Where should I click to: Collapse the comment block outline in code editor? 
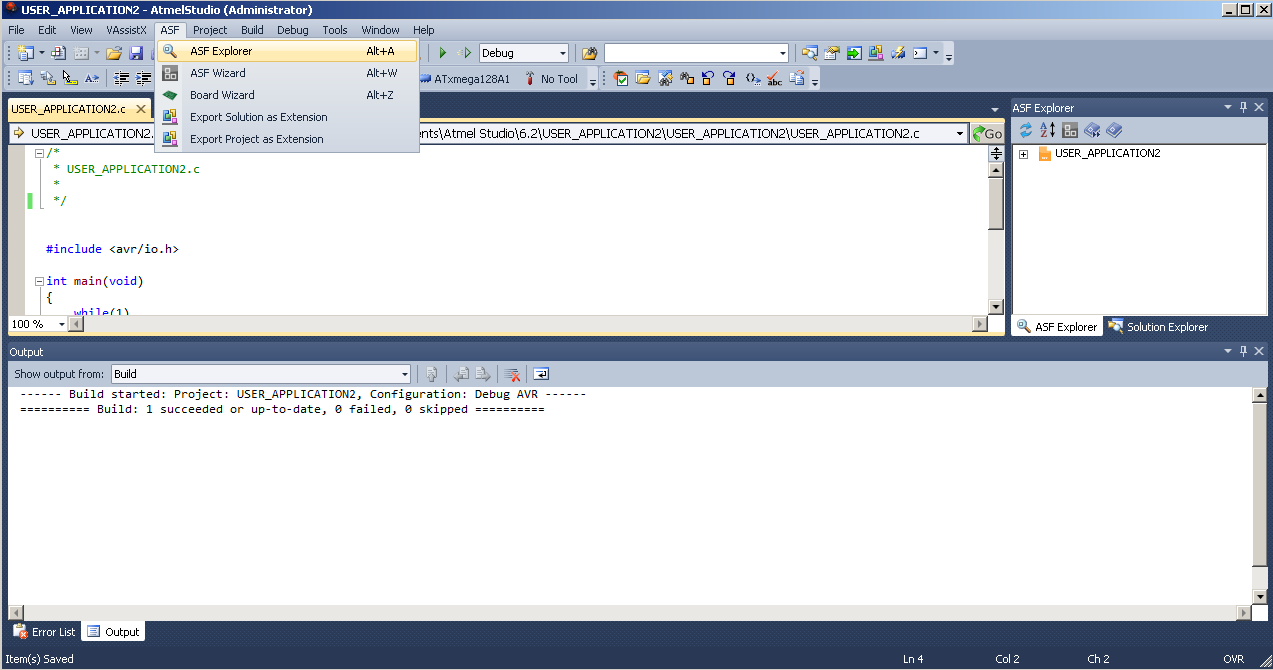point(38,153)
